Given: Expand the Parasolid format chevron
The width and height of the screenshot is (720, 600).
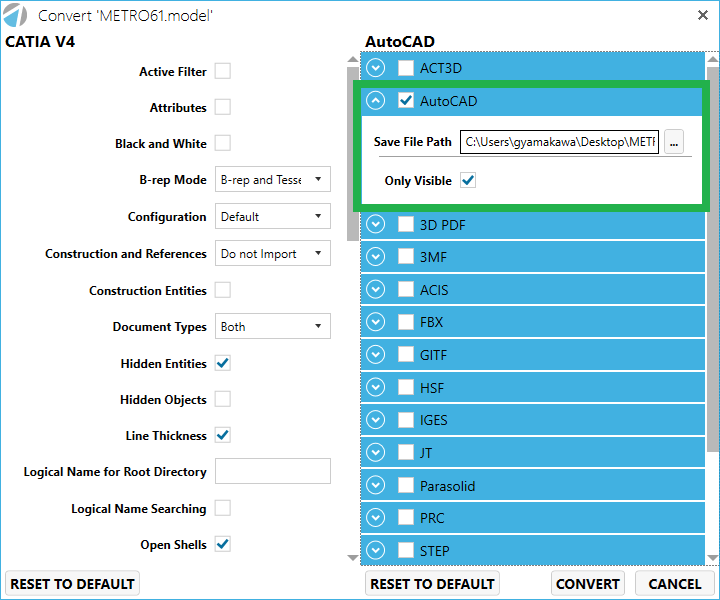Looking at the screenshot, I should [376, 485].
